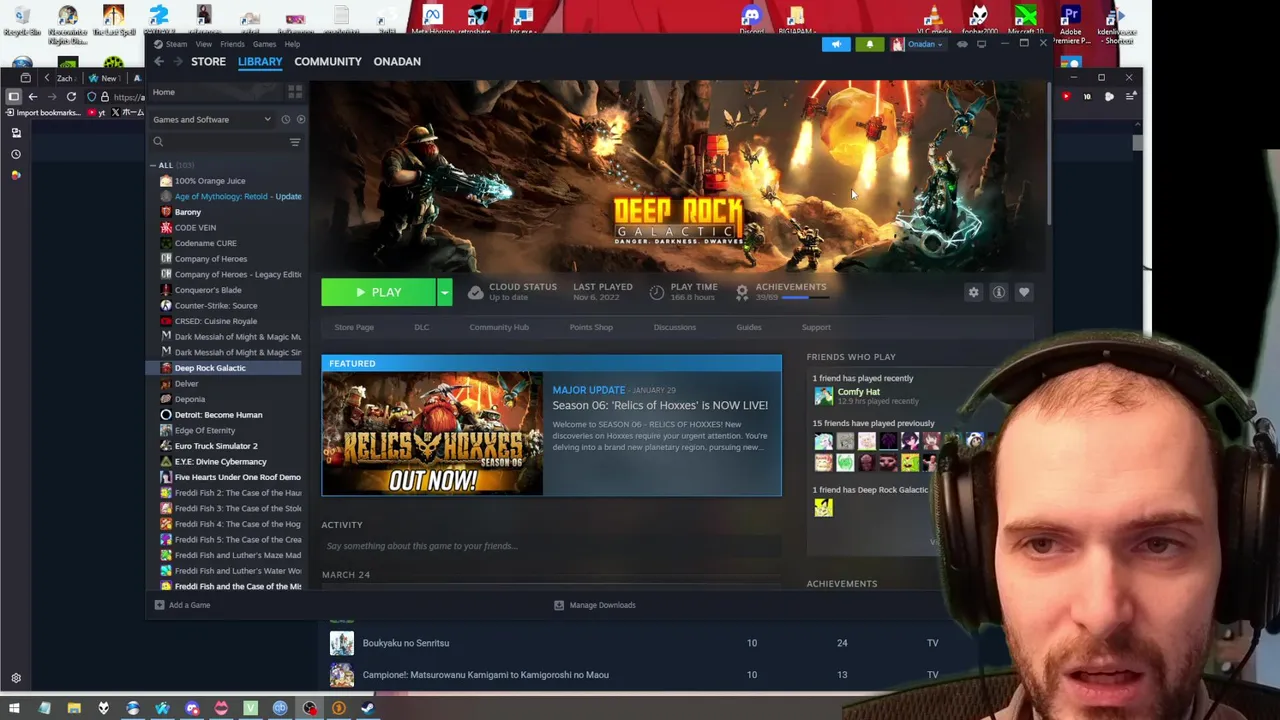This screenshot has width=1280, height=720.
Task: Open the Add a Game plus
Action: (x=159, y=605)
